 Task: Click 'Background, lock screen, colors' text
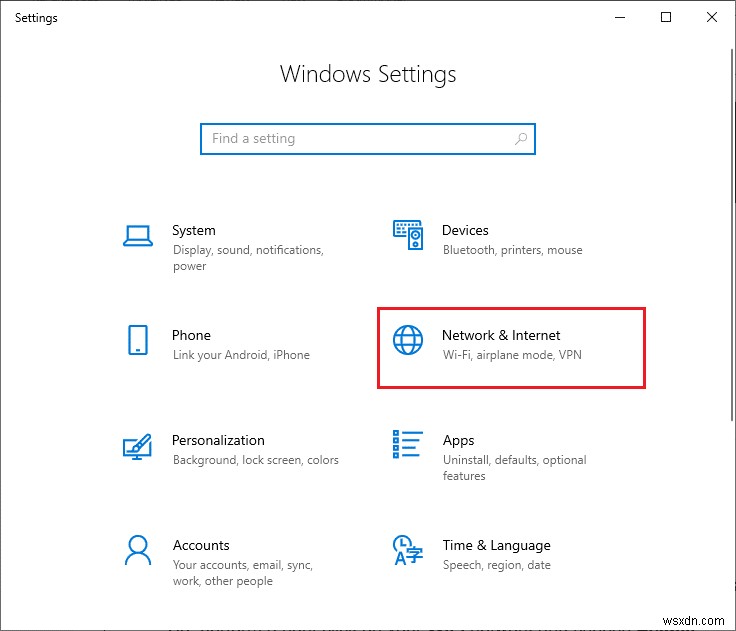[x=255, y=460]
